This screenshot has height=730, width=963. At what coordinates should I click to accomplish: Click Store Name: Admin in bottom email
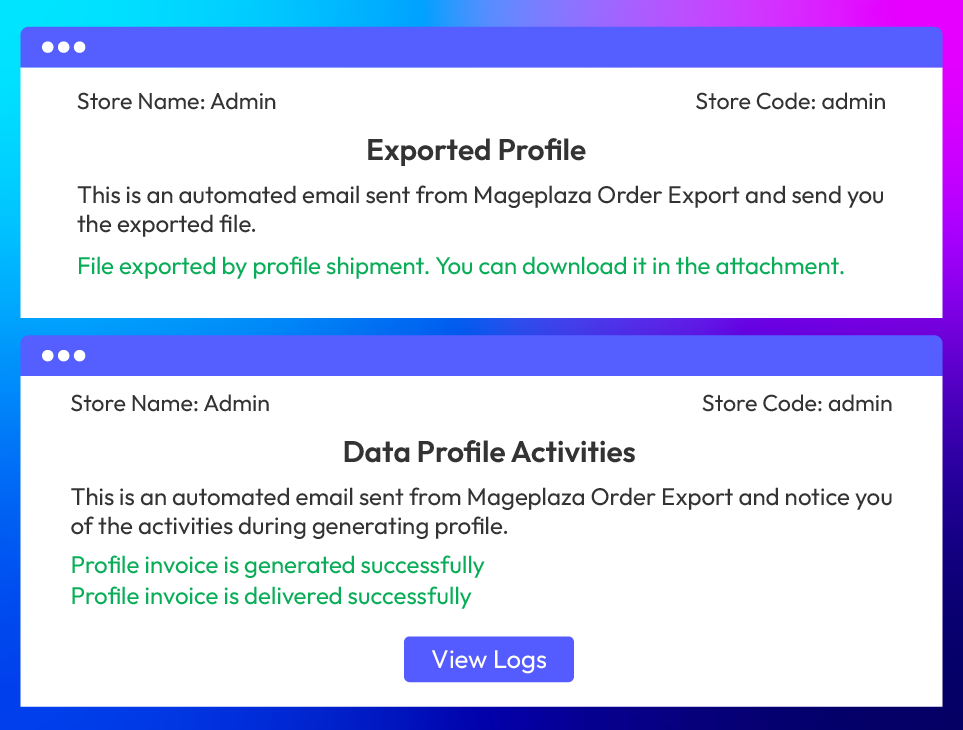coord(170,403)
